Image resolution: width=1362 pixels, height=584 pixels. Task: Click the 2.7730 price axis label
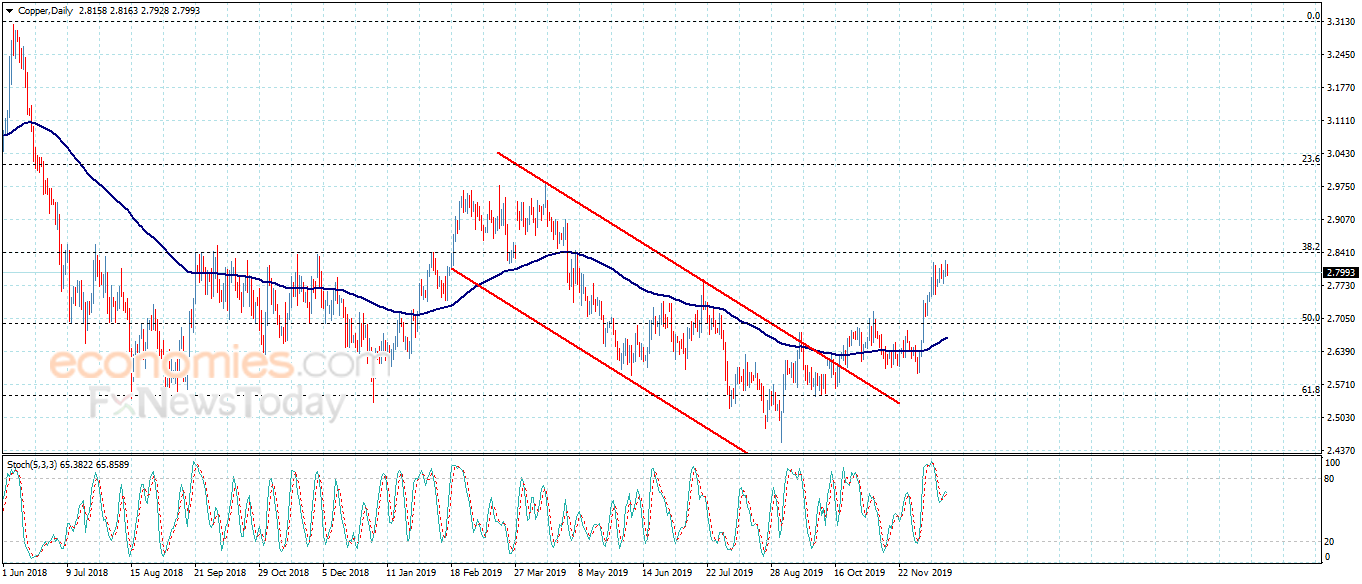click(1340, 286)
